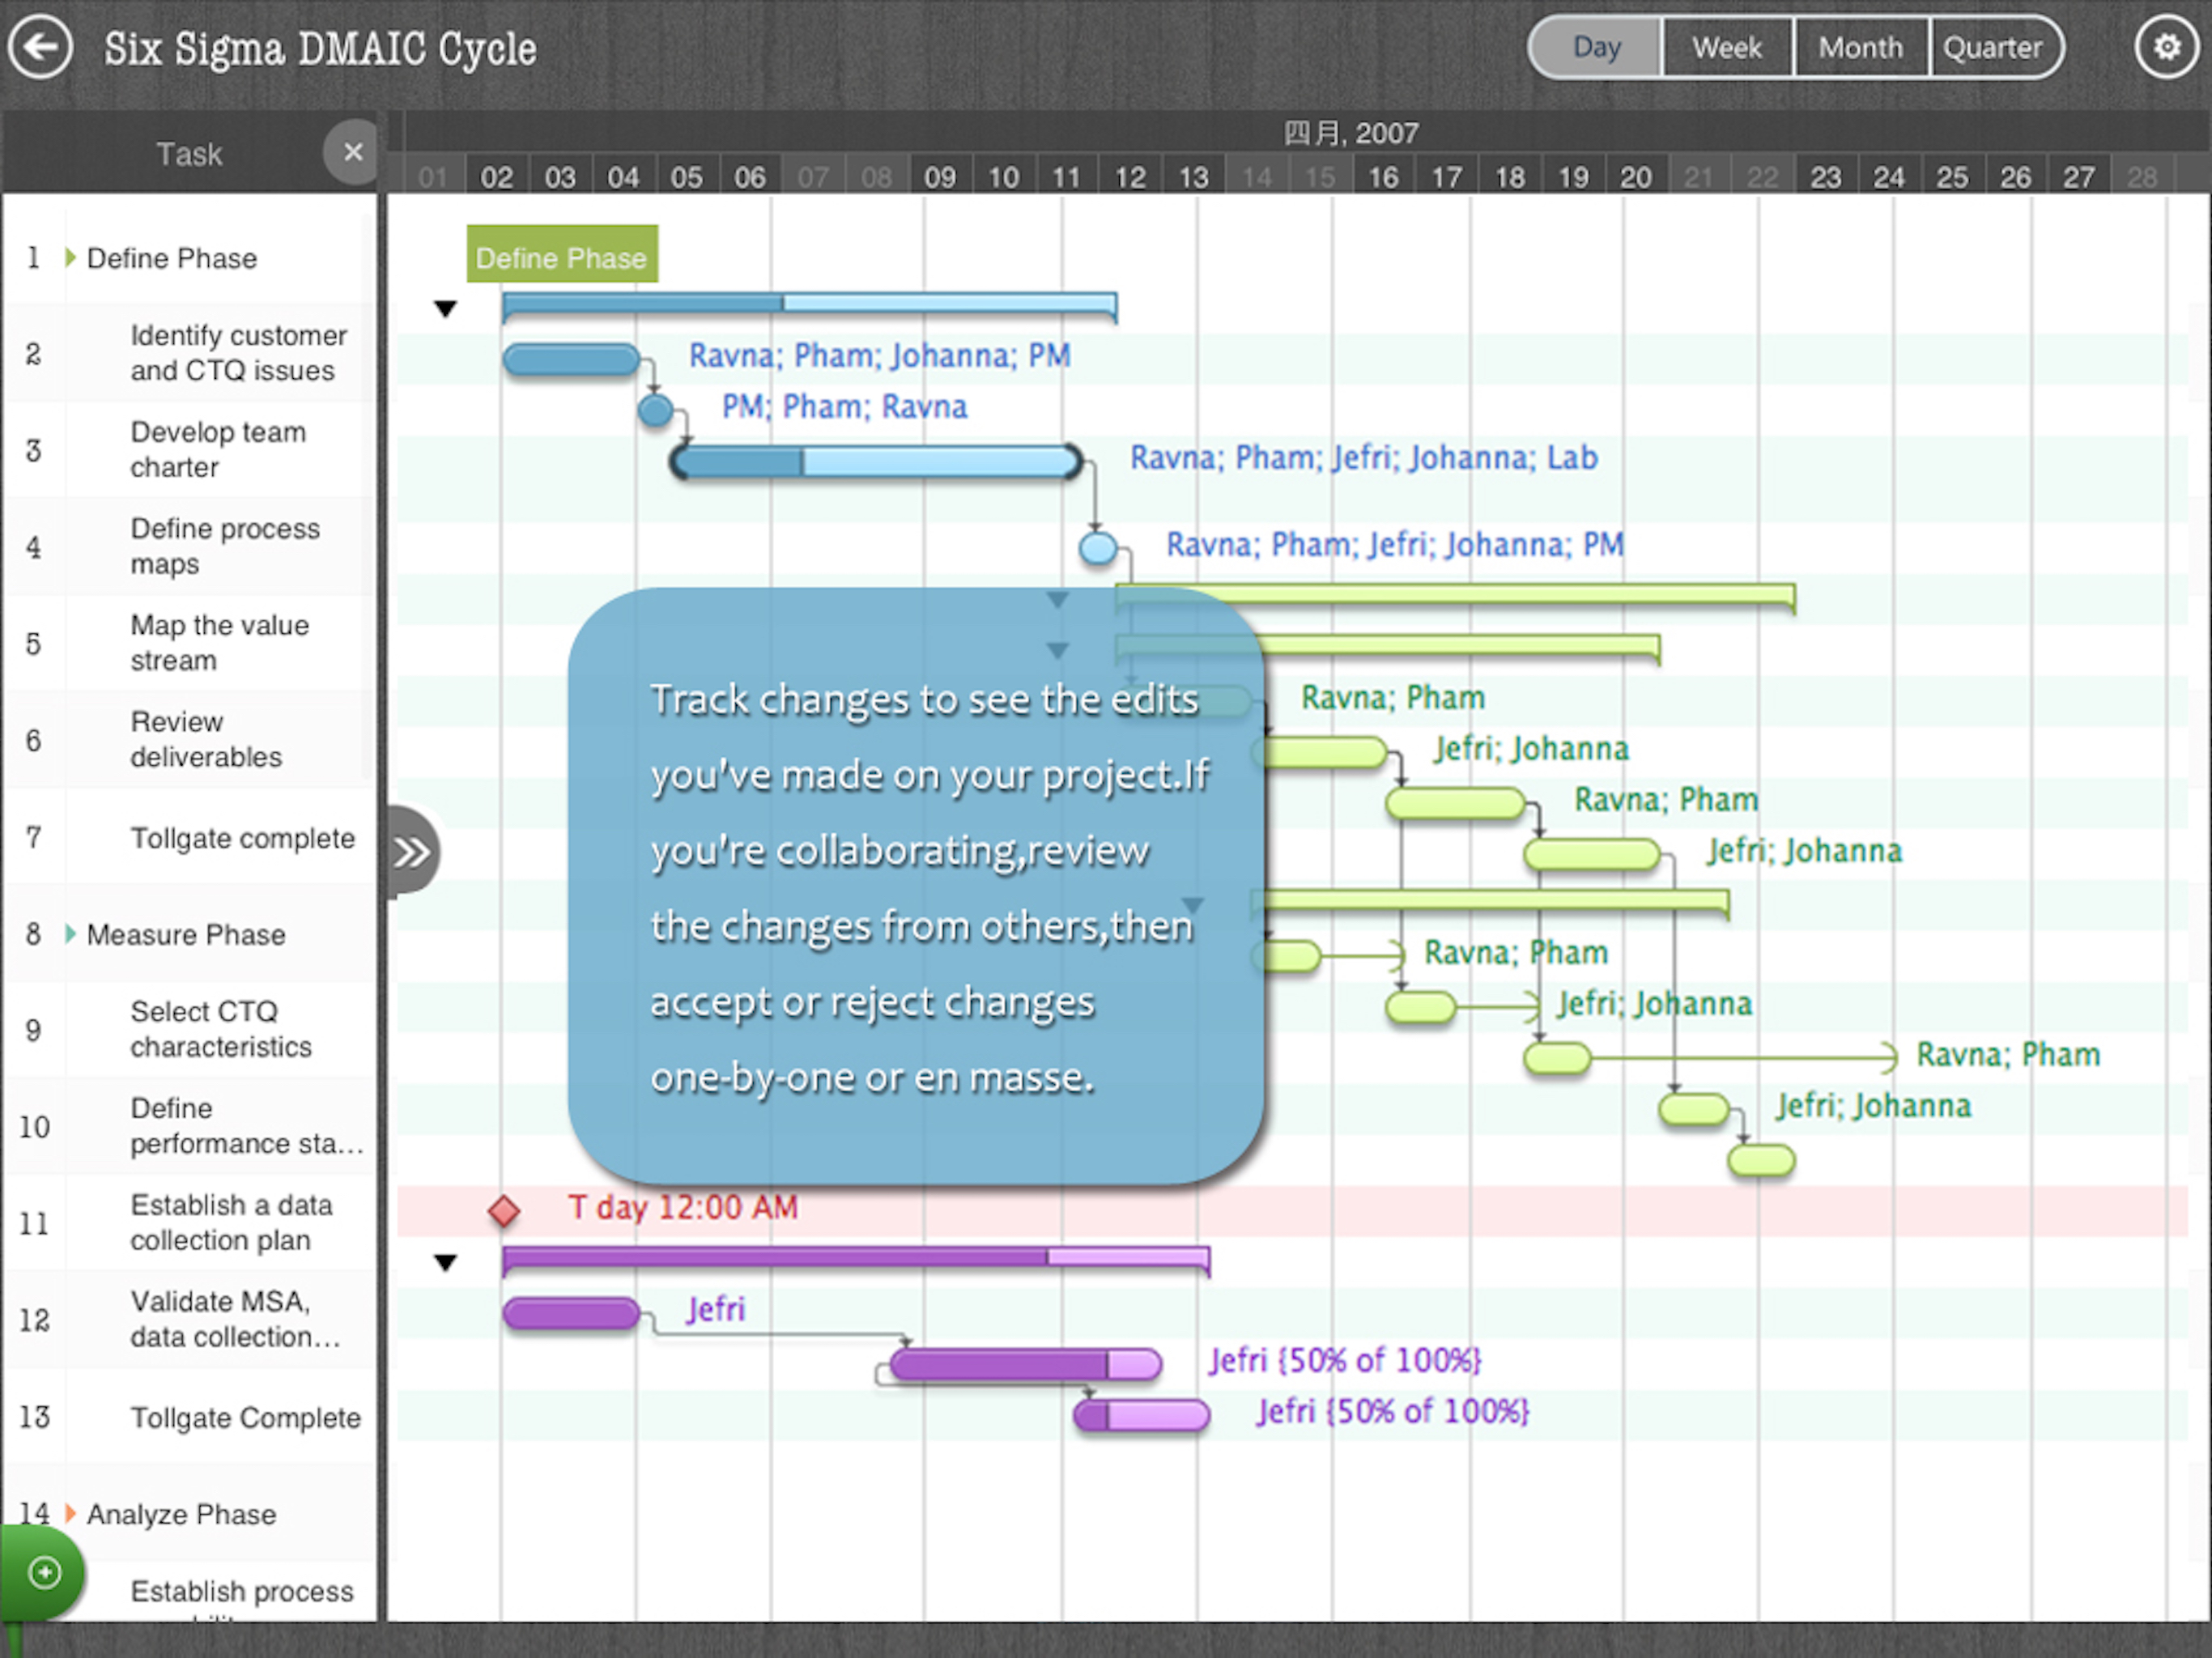Screen dimensions: 2212x1658
Task: Switch timeline to Month view
Action: coord(1860,47)
